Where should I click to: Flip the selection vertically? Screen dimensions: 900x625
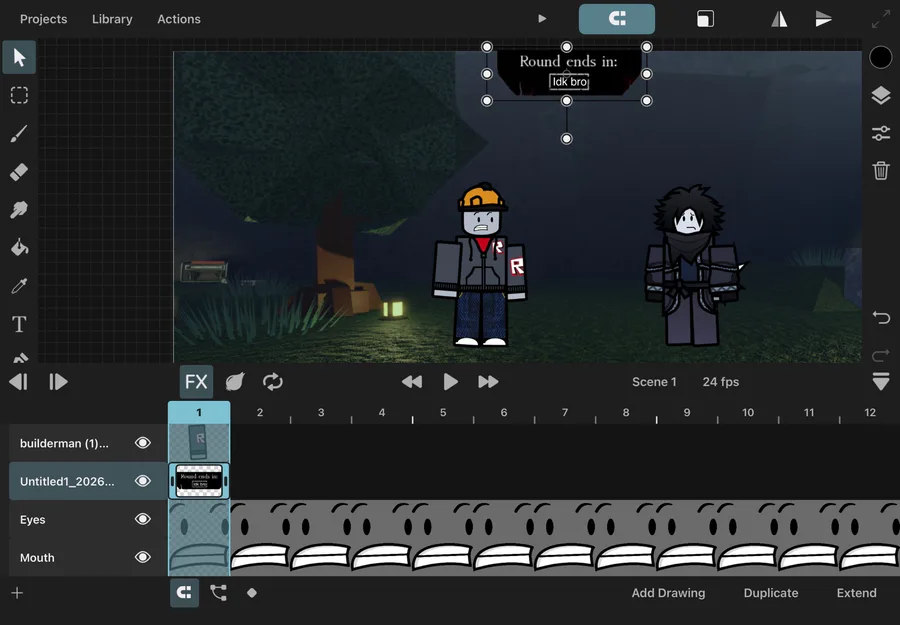[x=824, y=19]
